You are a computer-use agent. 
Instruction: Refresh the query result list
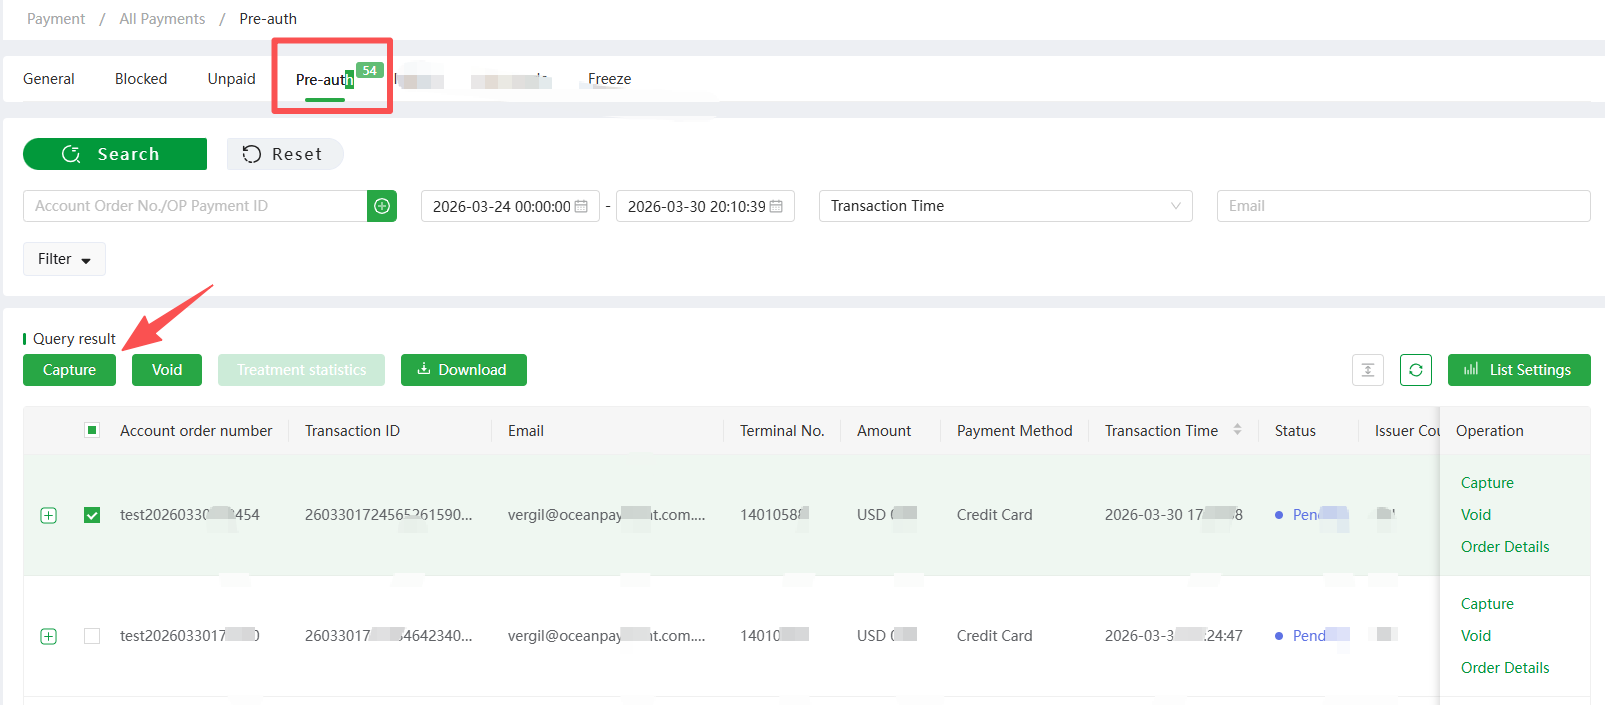coord(1416,370)
